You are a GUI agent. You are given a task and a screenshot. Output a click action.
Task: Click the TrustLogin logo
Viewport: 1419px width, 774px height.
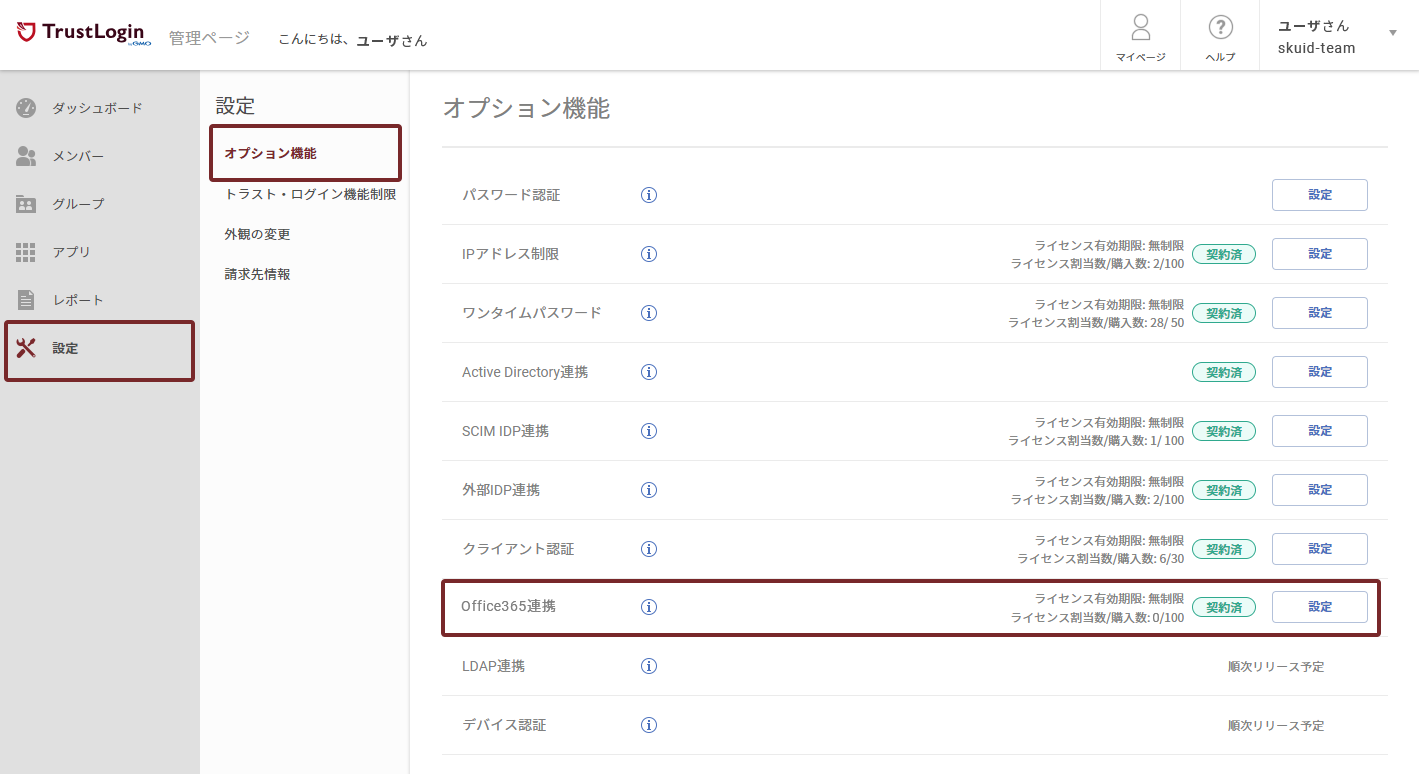tap(84, 34)
